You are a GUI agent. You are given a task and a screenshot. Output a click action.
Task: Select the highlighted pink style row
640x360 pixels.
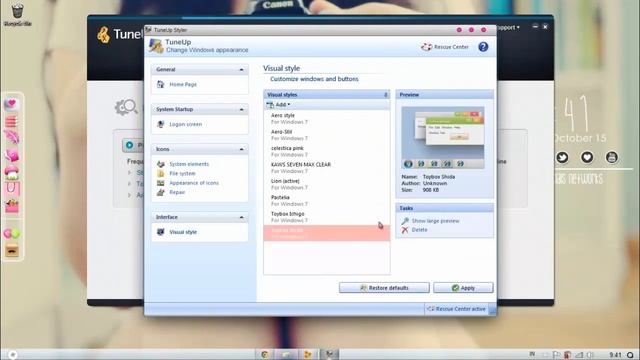coord(327,233)
